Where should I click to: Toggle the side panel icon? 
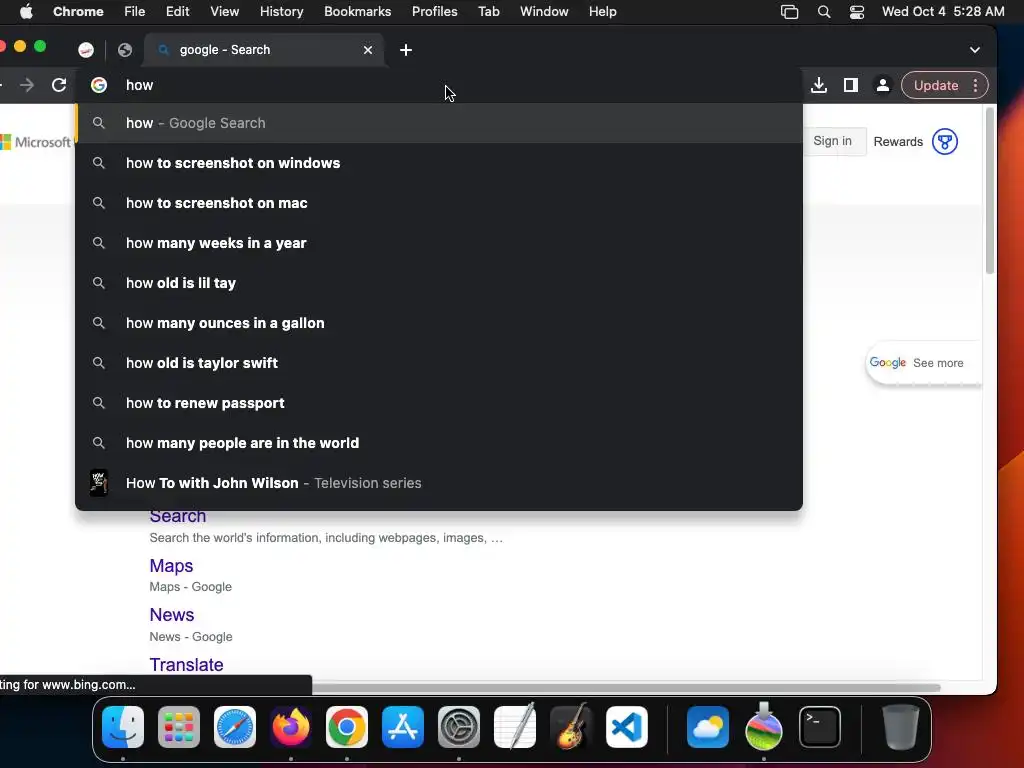pyautogui.click(x=850, y=85)
